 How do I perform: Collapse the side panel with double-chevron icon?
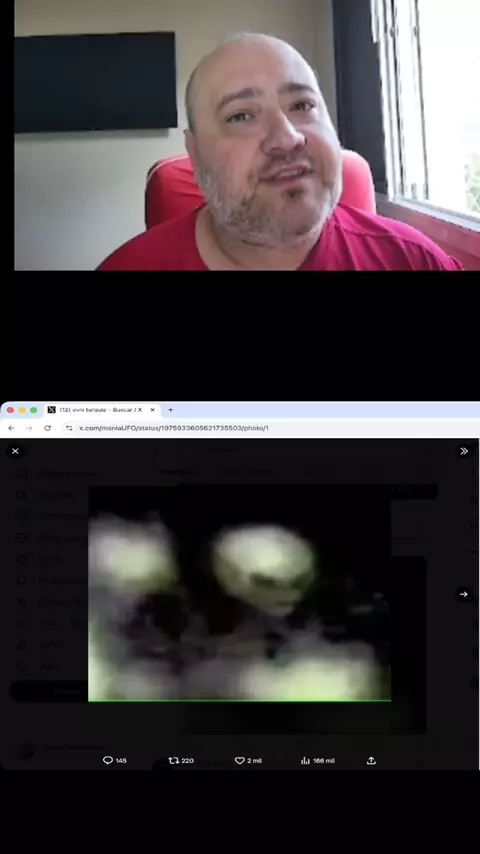click(464, 451)
